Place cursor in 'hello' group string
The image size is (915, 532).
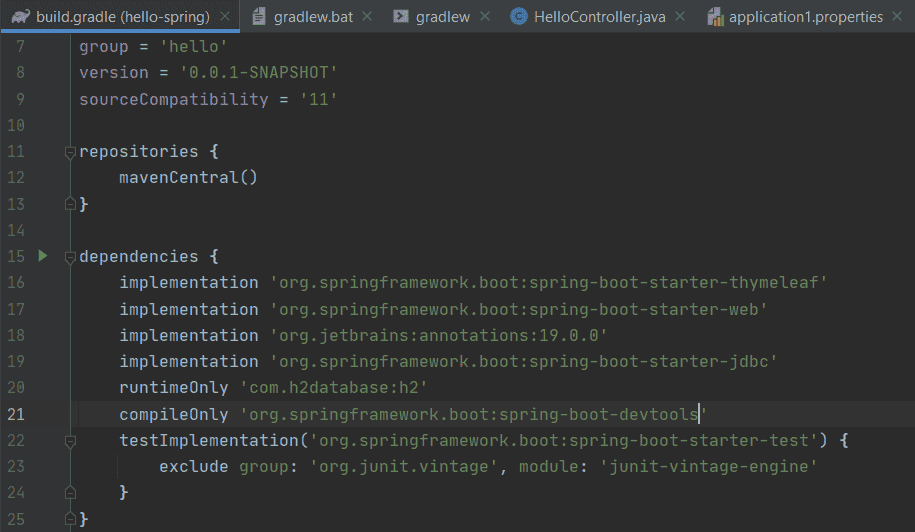193,47
